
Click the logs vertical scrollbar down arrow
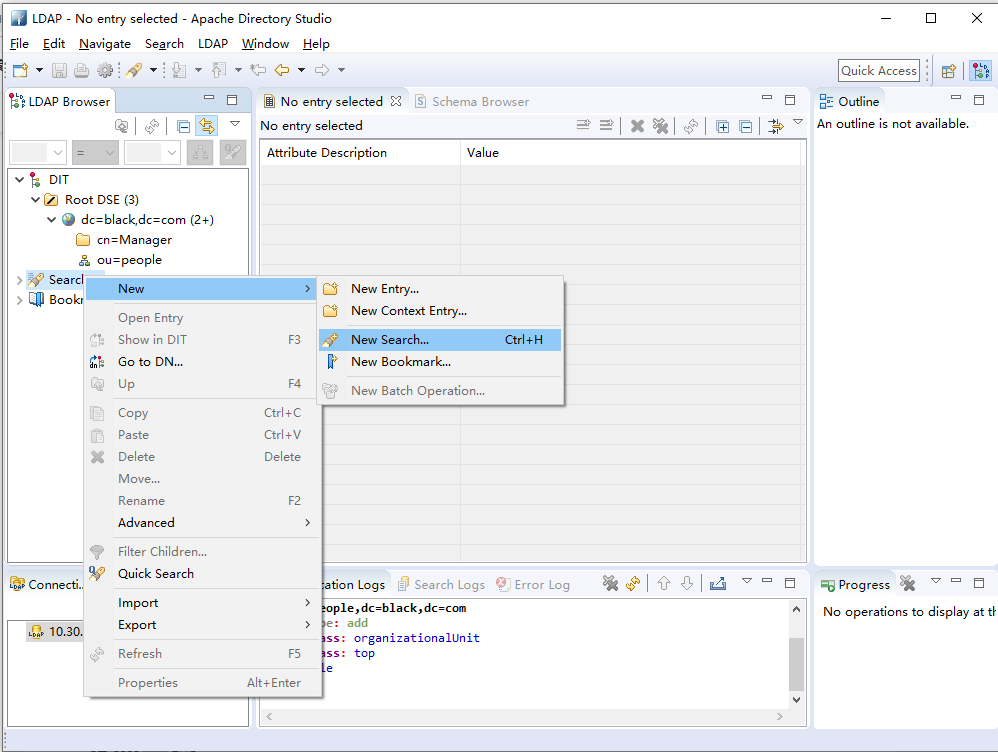pos(796,699)
